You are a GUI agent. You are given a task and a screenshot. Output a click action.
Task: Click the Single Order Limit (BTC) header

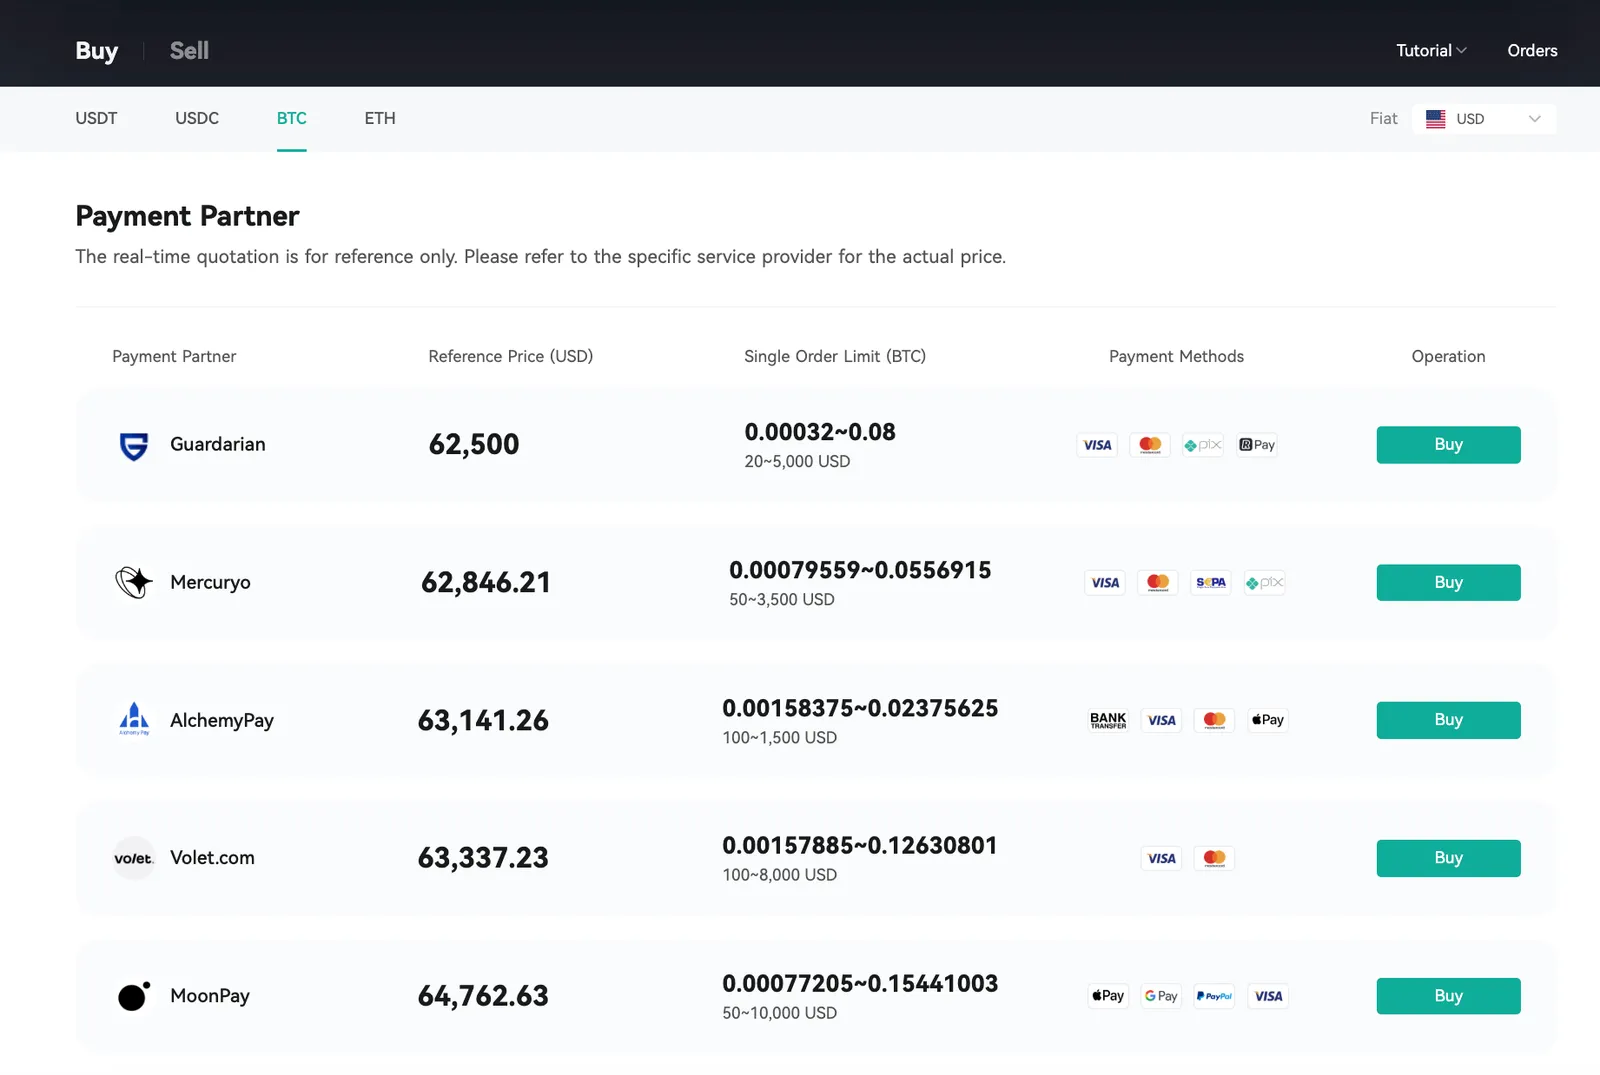(835, 357)
